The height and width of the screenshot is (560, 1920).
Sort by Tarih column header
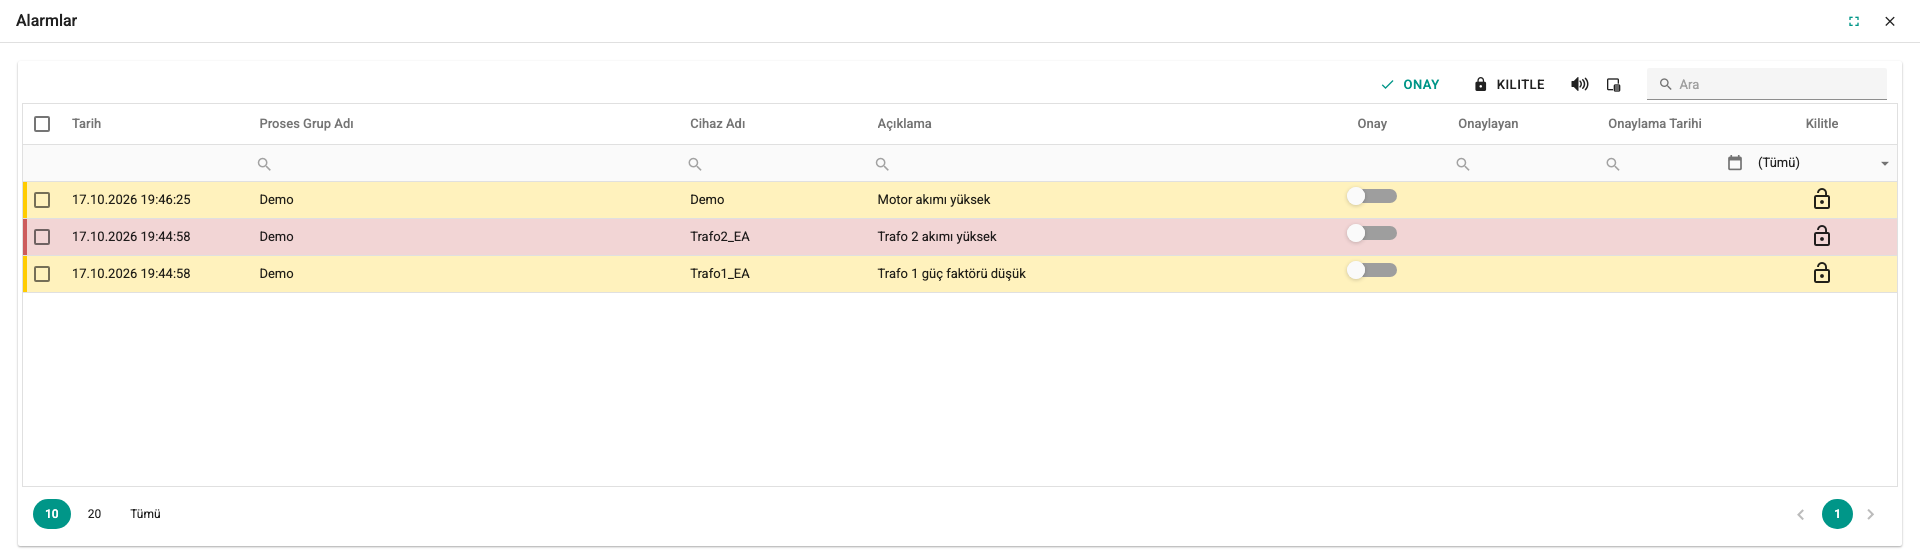pos(86,124)
